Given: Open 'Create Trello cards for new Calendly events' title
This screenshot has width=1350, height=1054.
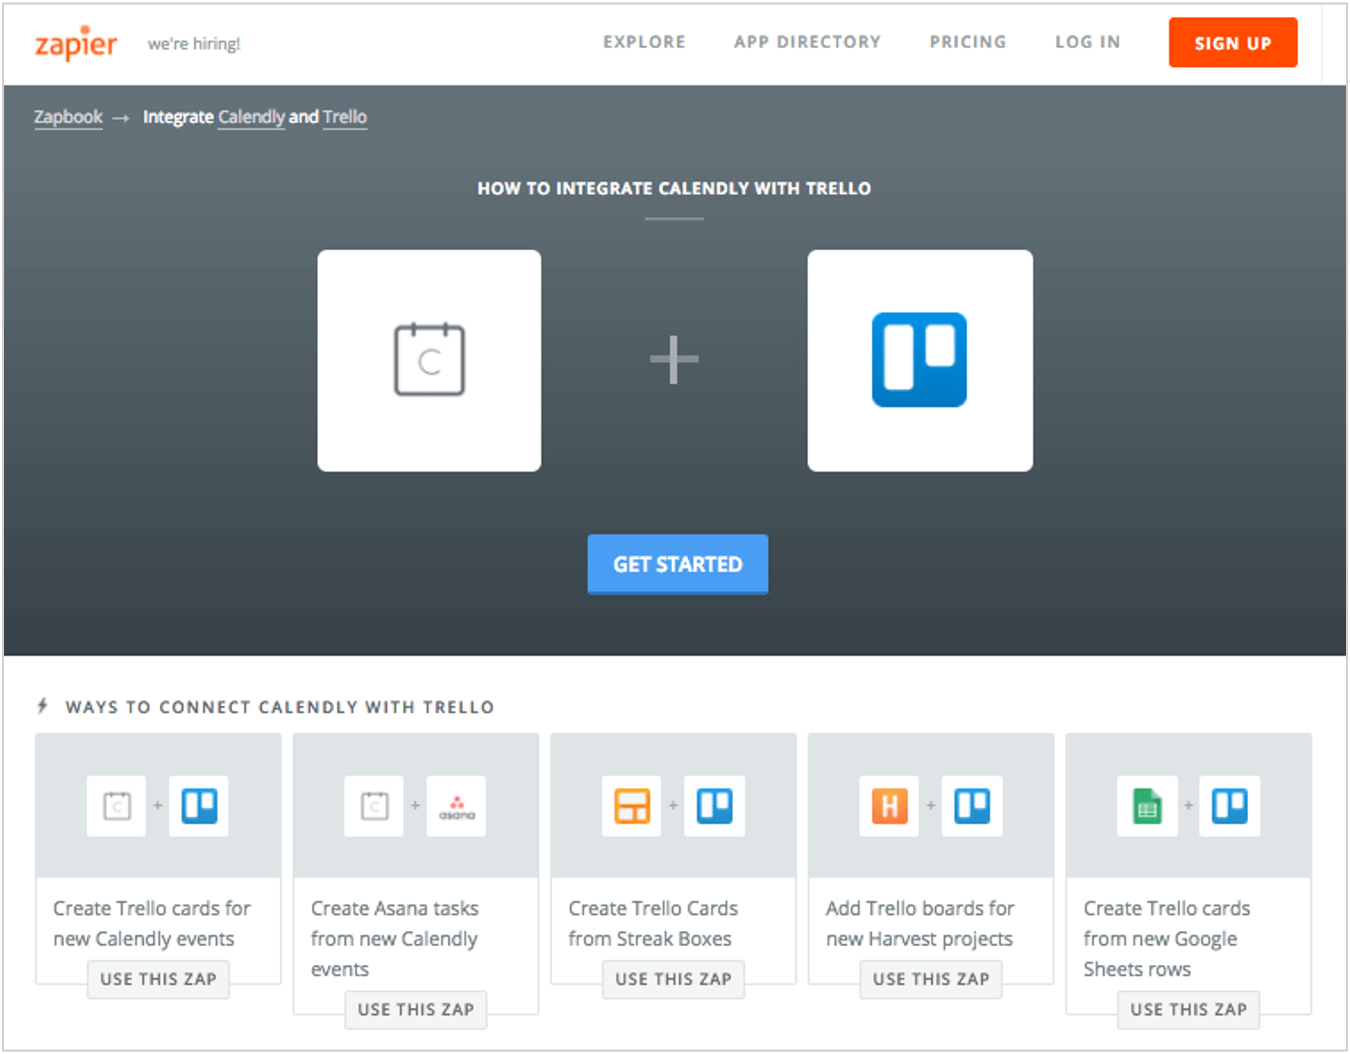Looking at the screenshot, I should (x=151, y=923).
